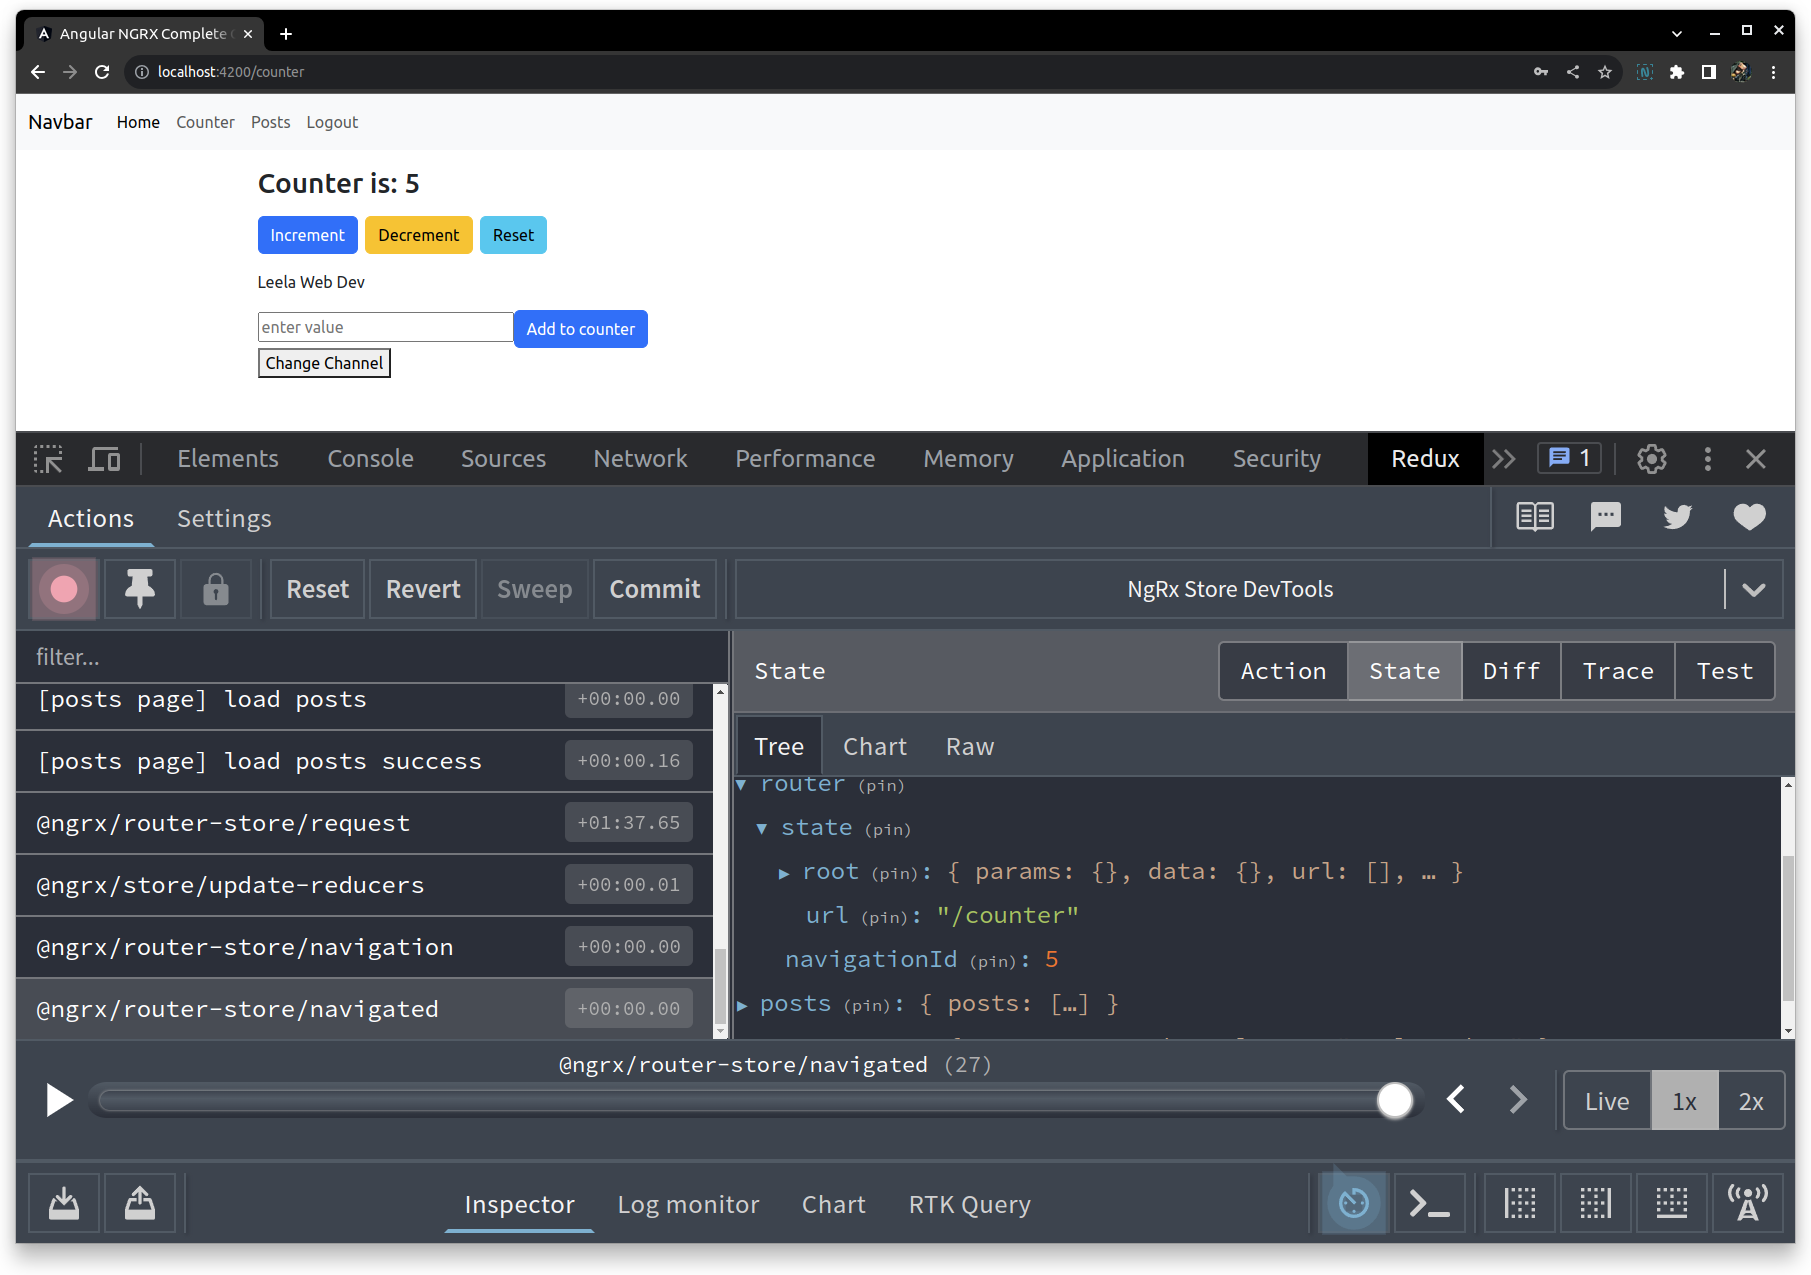Expand the posts state tree node
1811x1275 pixels.
(x=742, y=1004)
